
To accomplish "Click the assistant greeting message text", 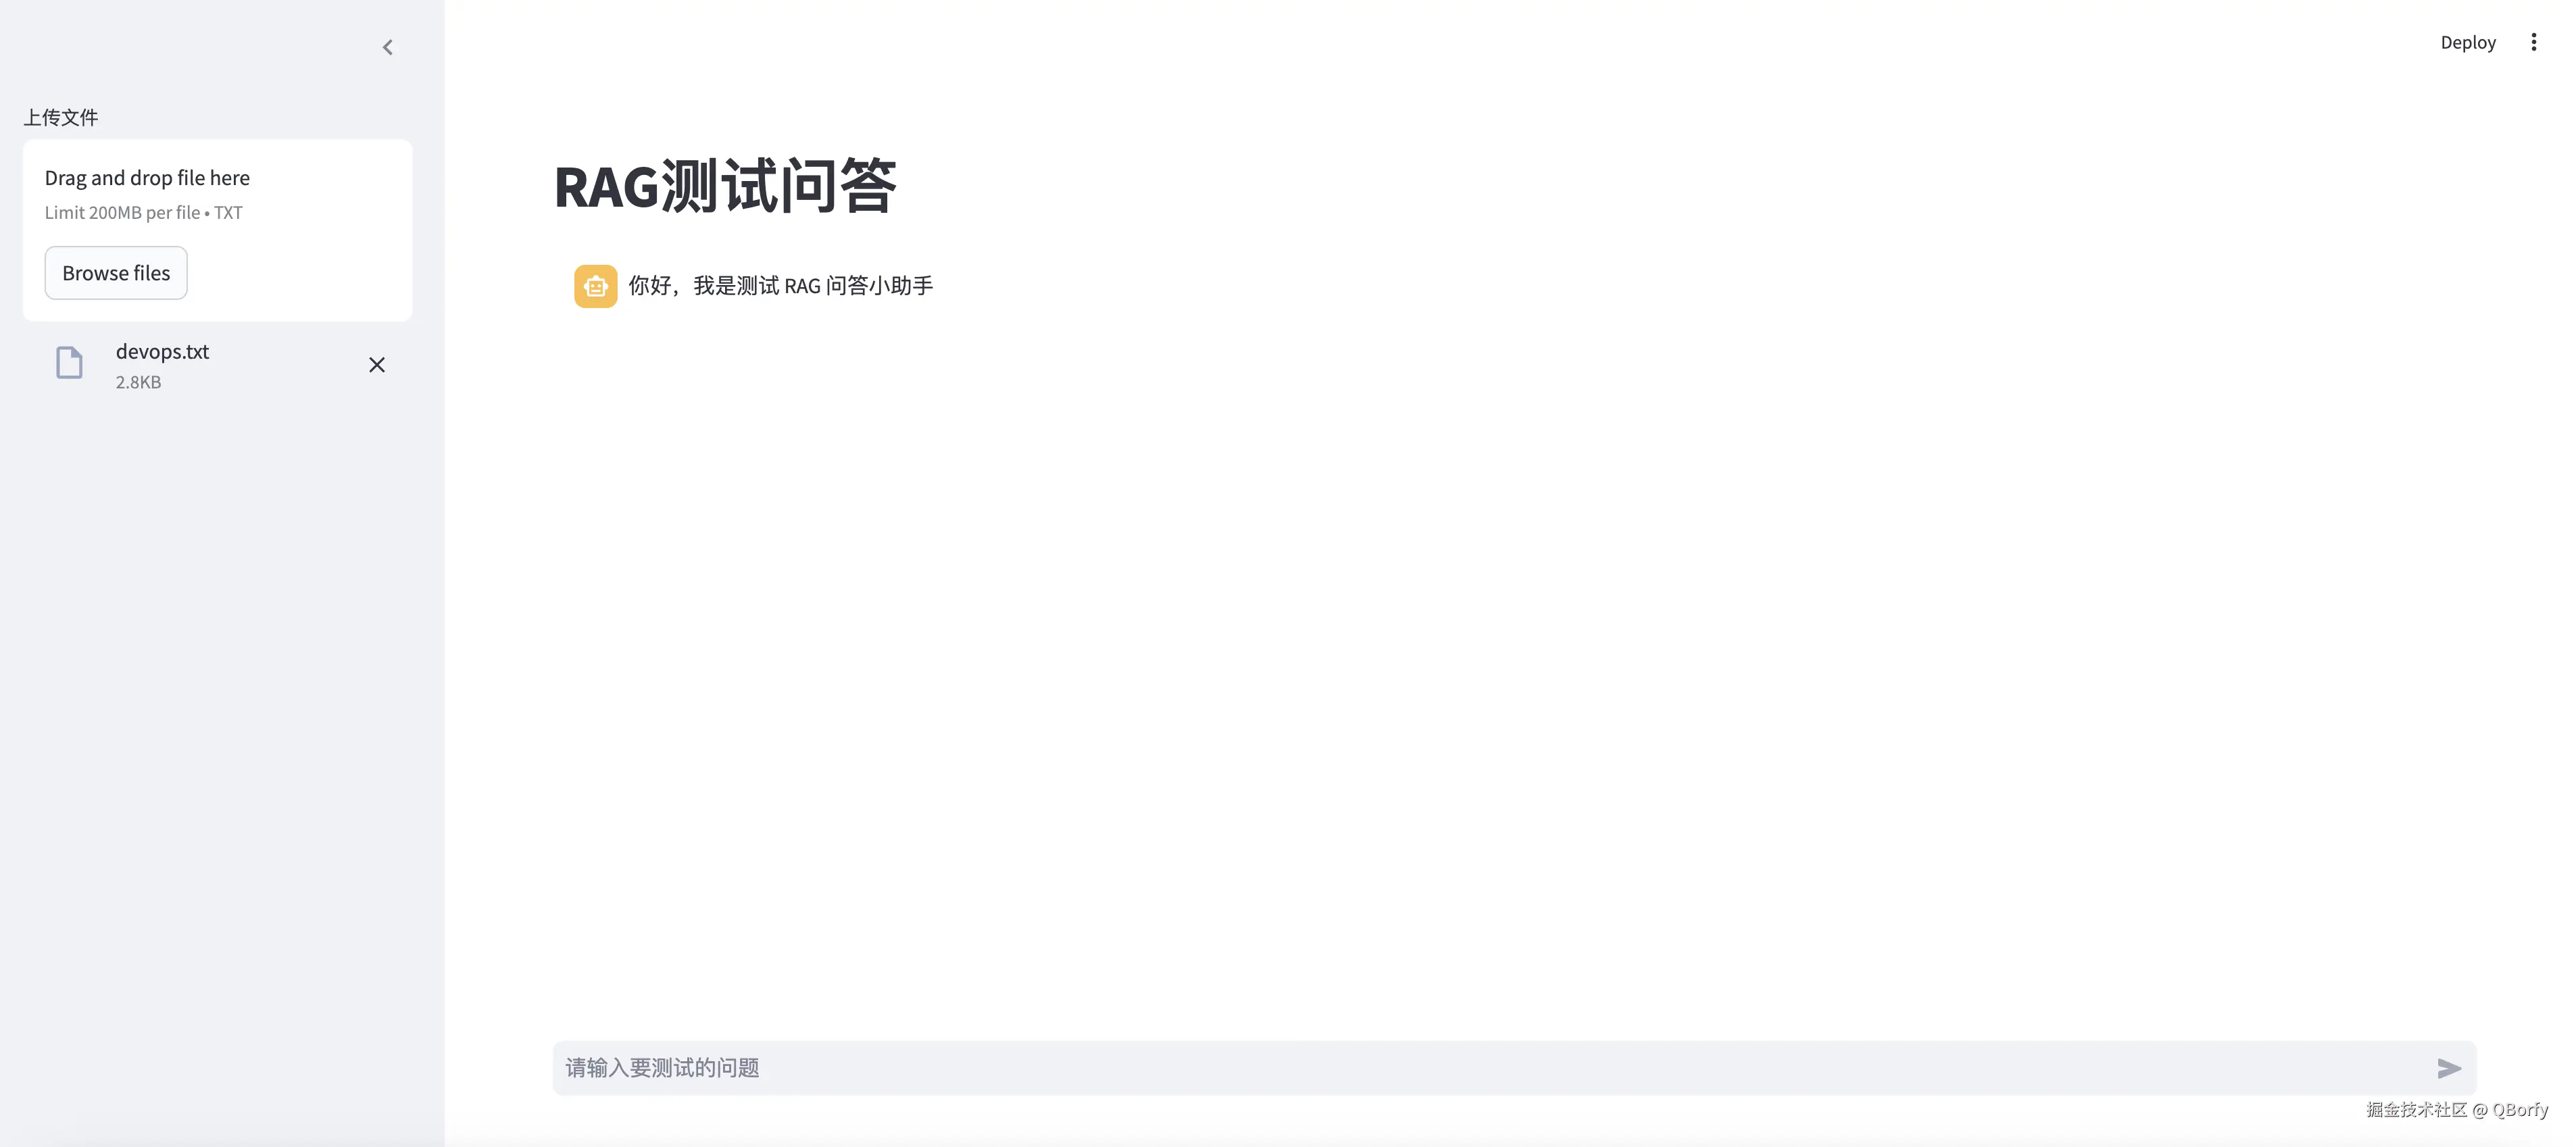I will (x=780, y=286).
